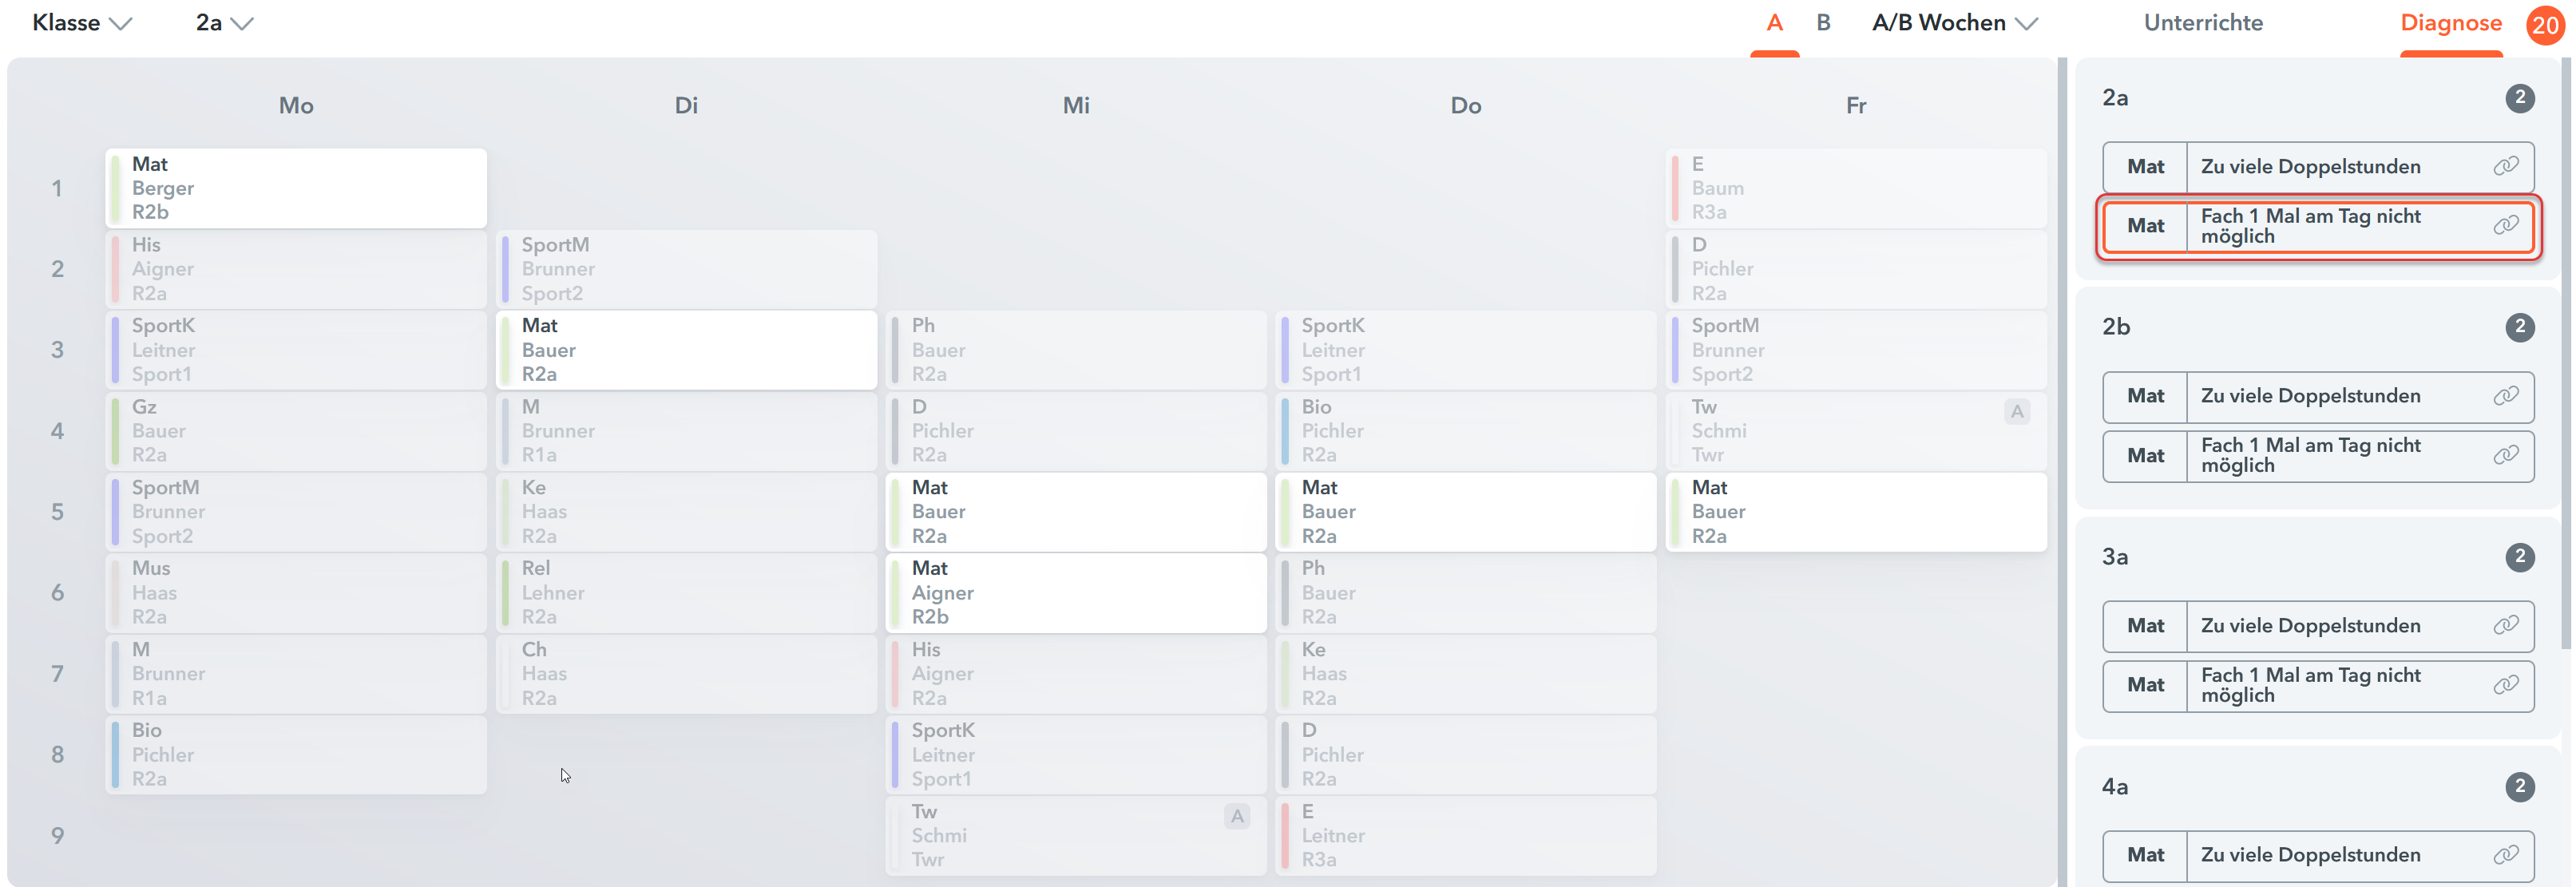Open the 2a class selector dropdown
Image resolution: width=2576 pixels, height=887 pixels.
coord(225,23)
